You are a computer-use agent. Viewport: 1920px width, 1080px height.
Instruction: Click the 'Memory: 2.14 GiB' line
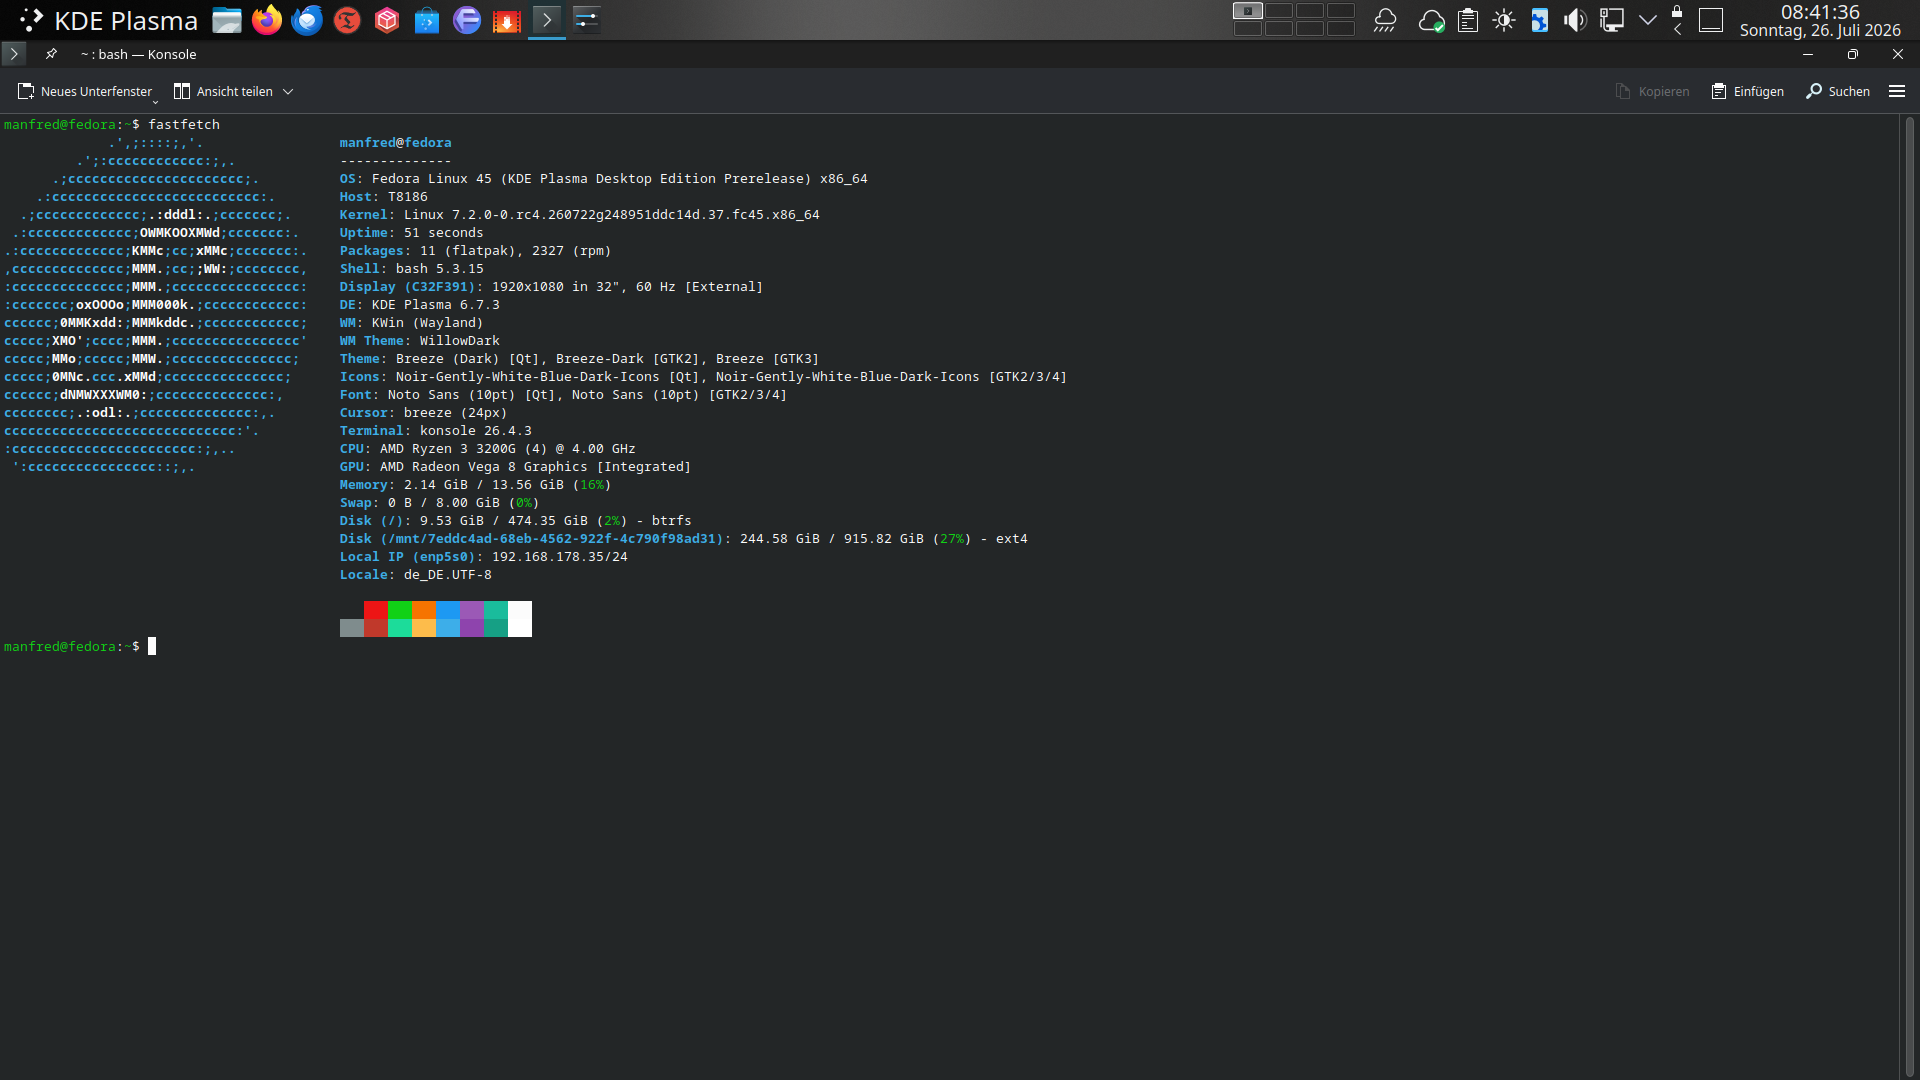475,485
